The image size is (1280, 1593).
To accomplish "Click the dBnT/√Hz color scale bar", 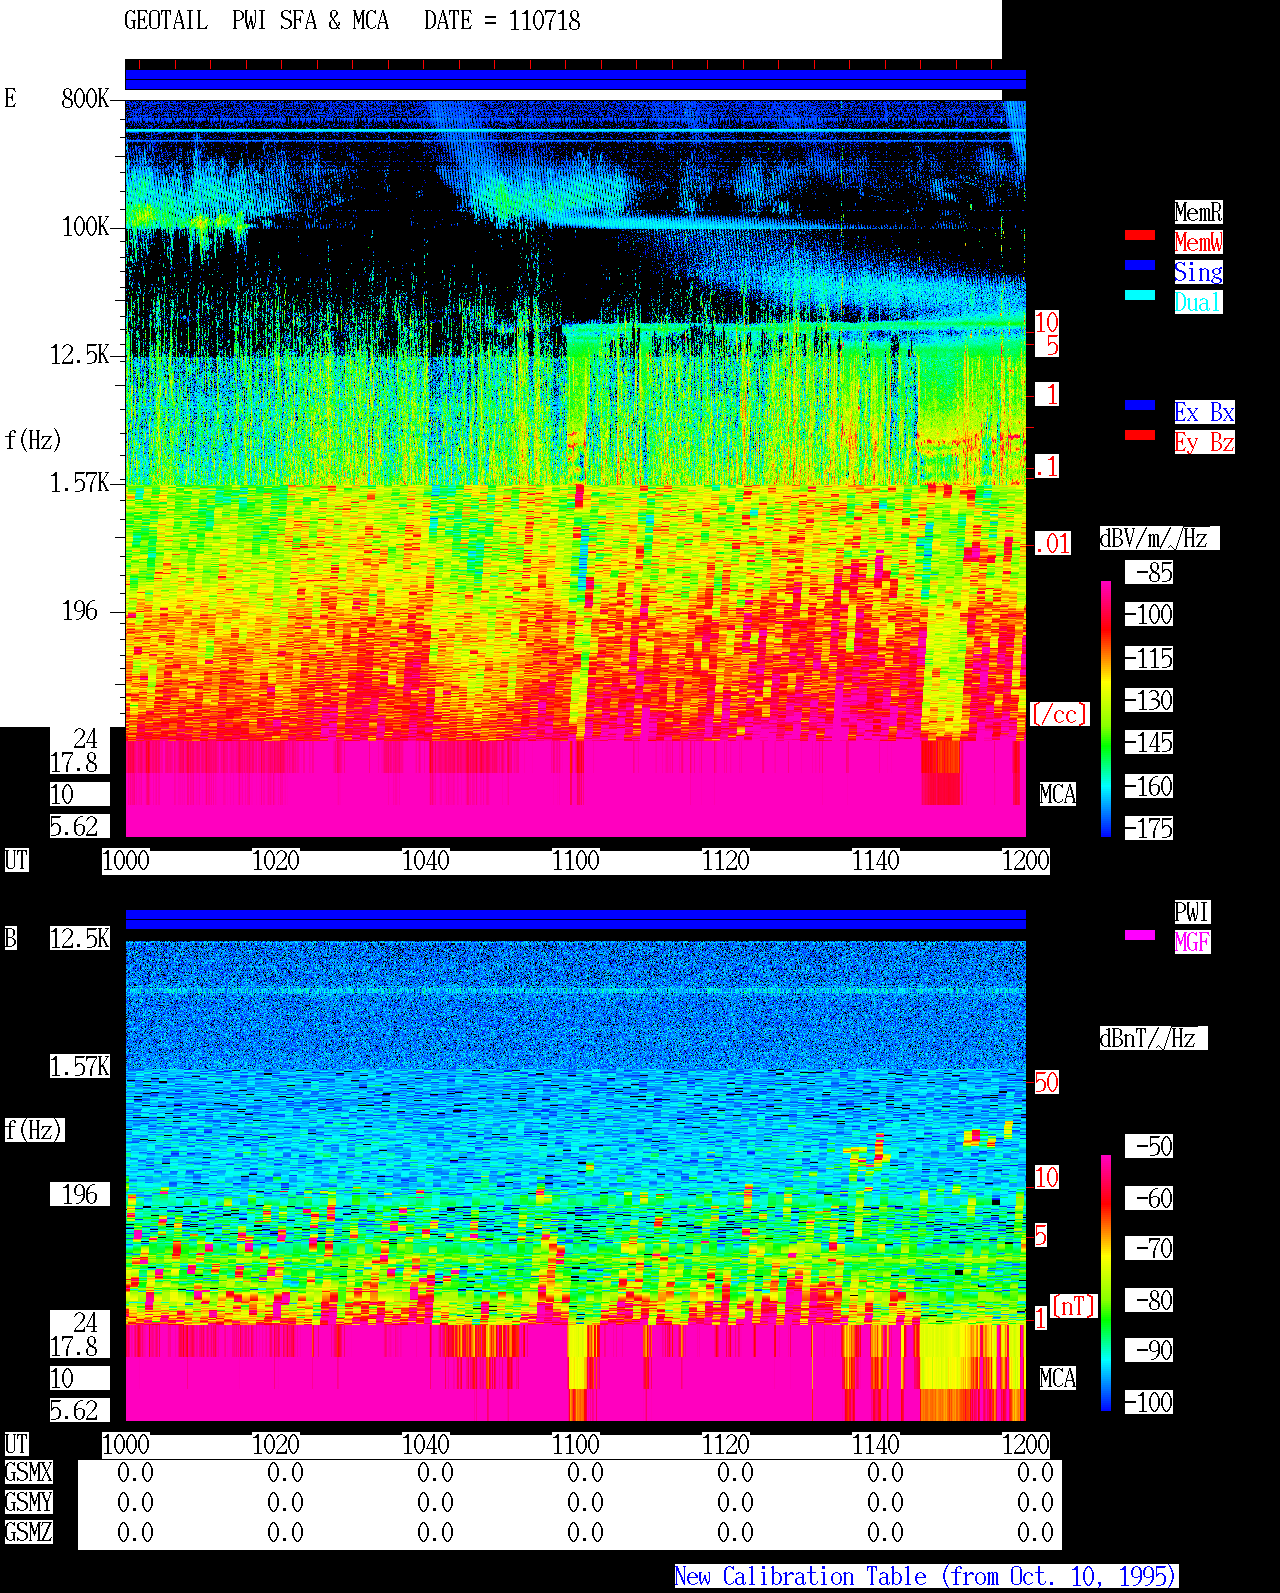I will (1106, 1283).
